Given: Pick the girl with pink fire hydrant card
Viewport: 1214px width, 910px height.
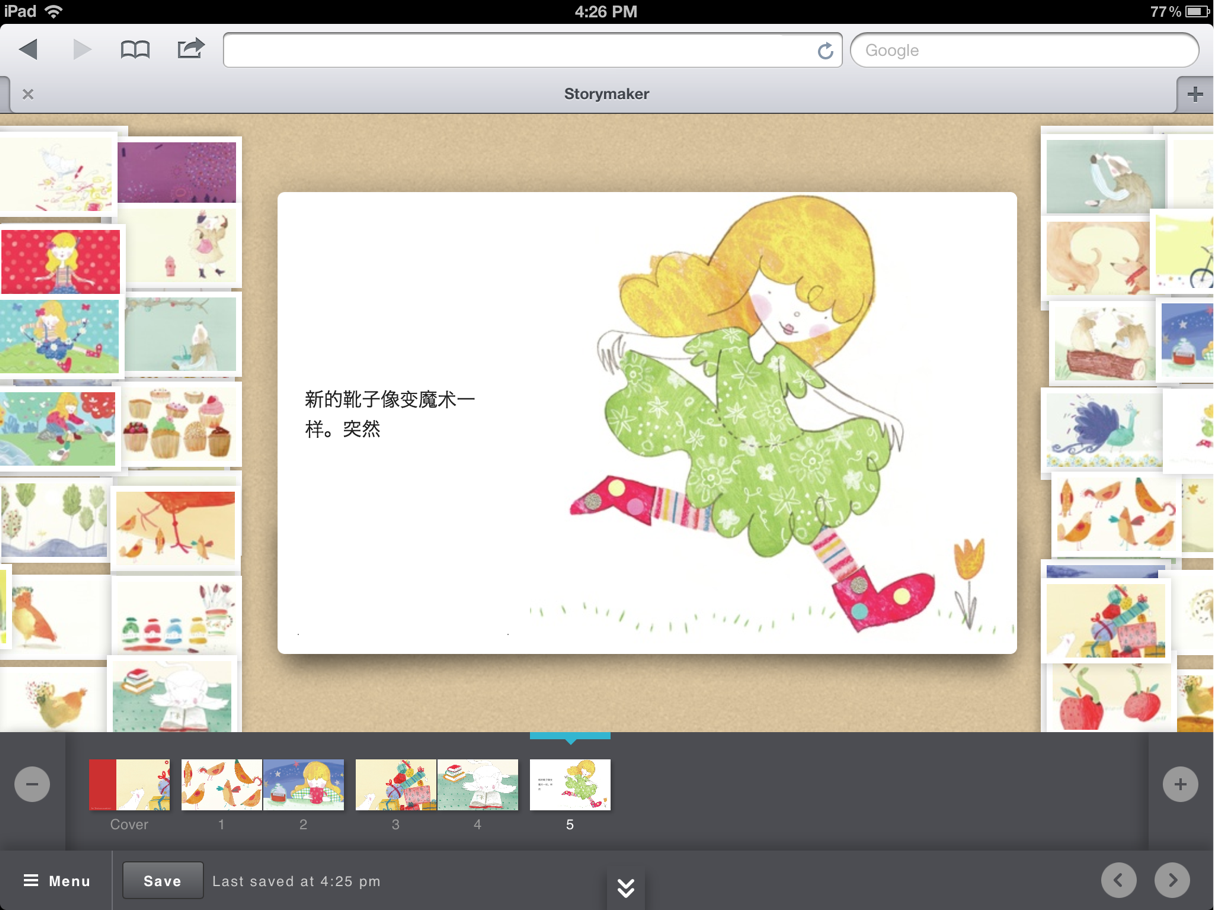Looking at the screenshot, I should [180, 244].
